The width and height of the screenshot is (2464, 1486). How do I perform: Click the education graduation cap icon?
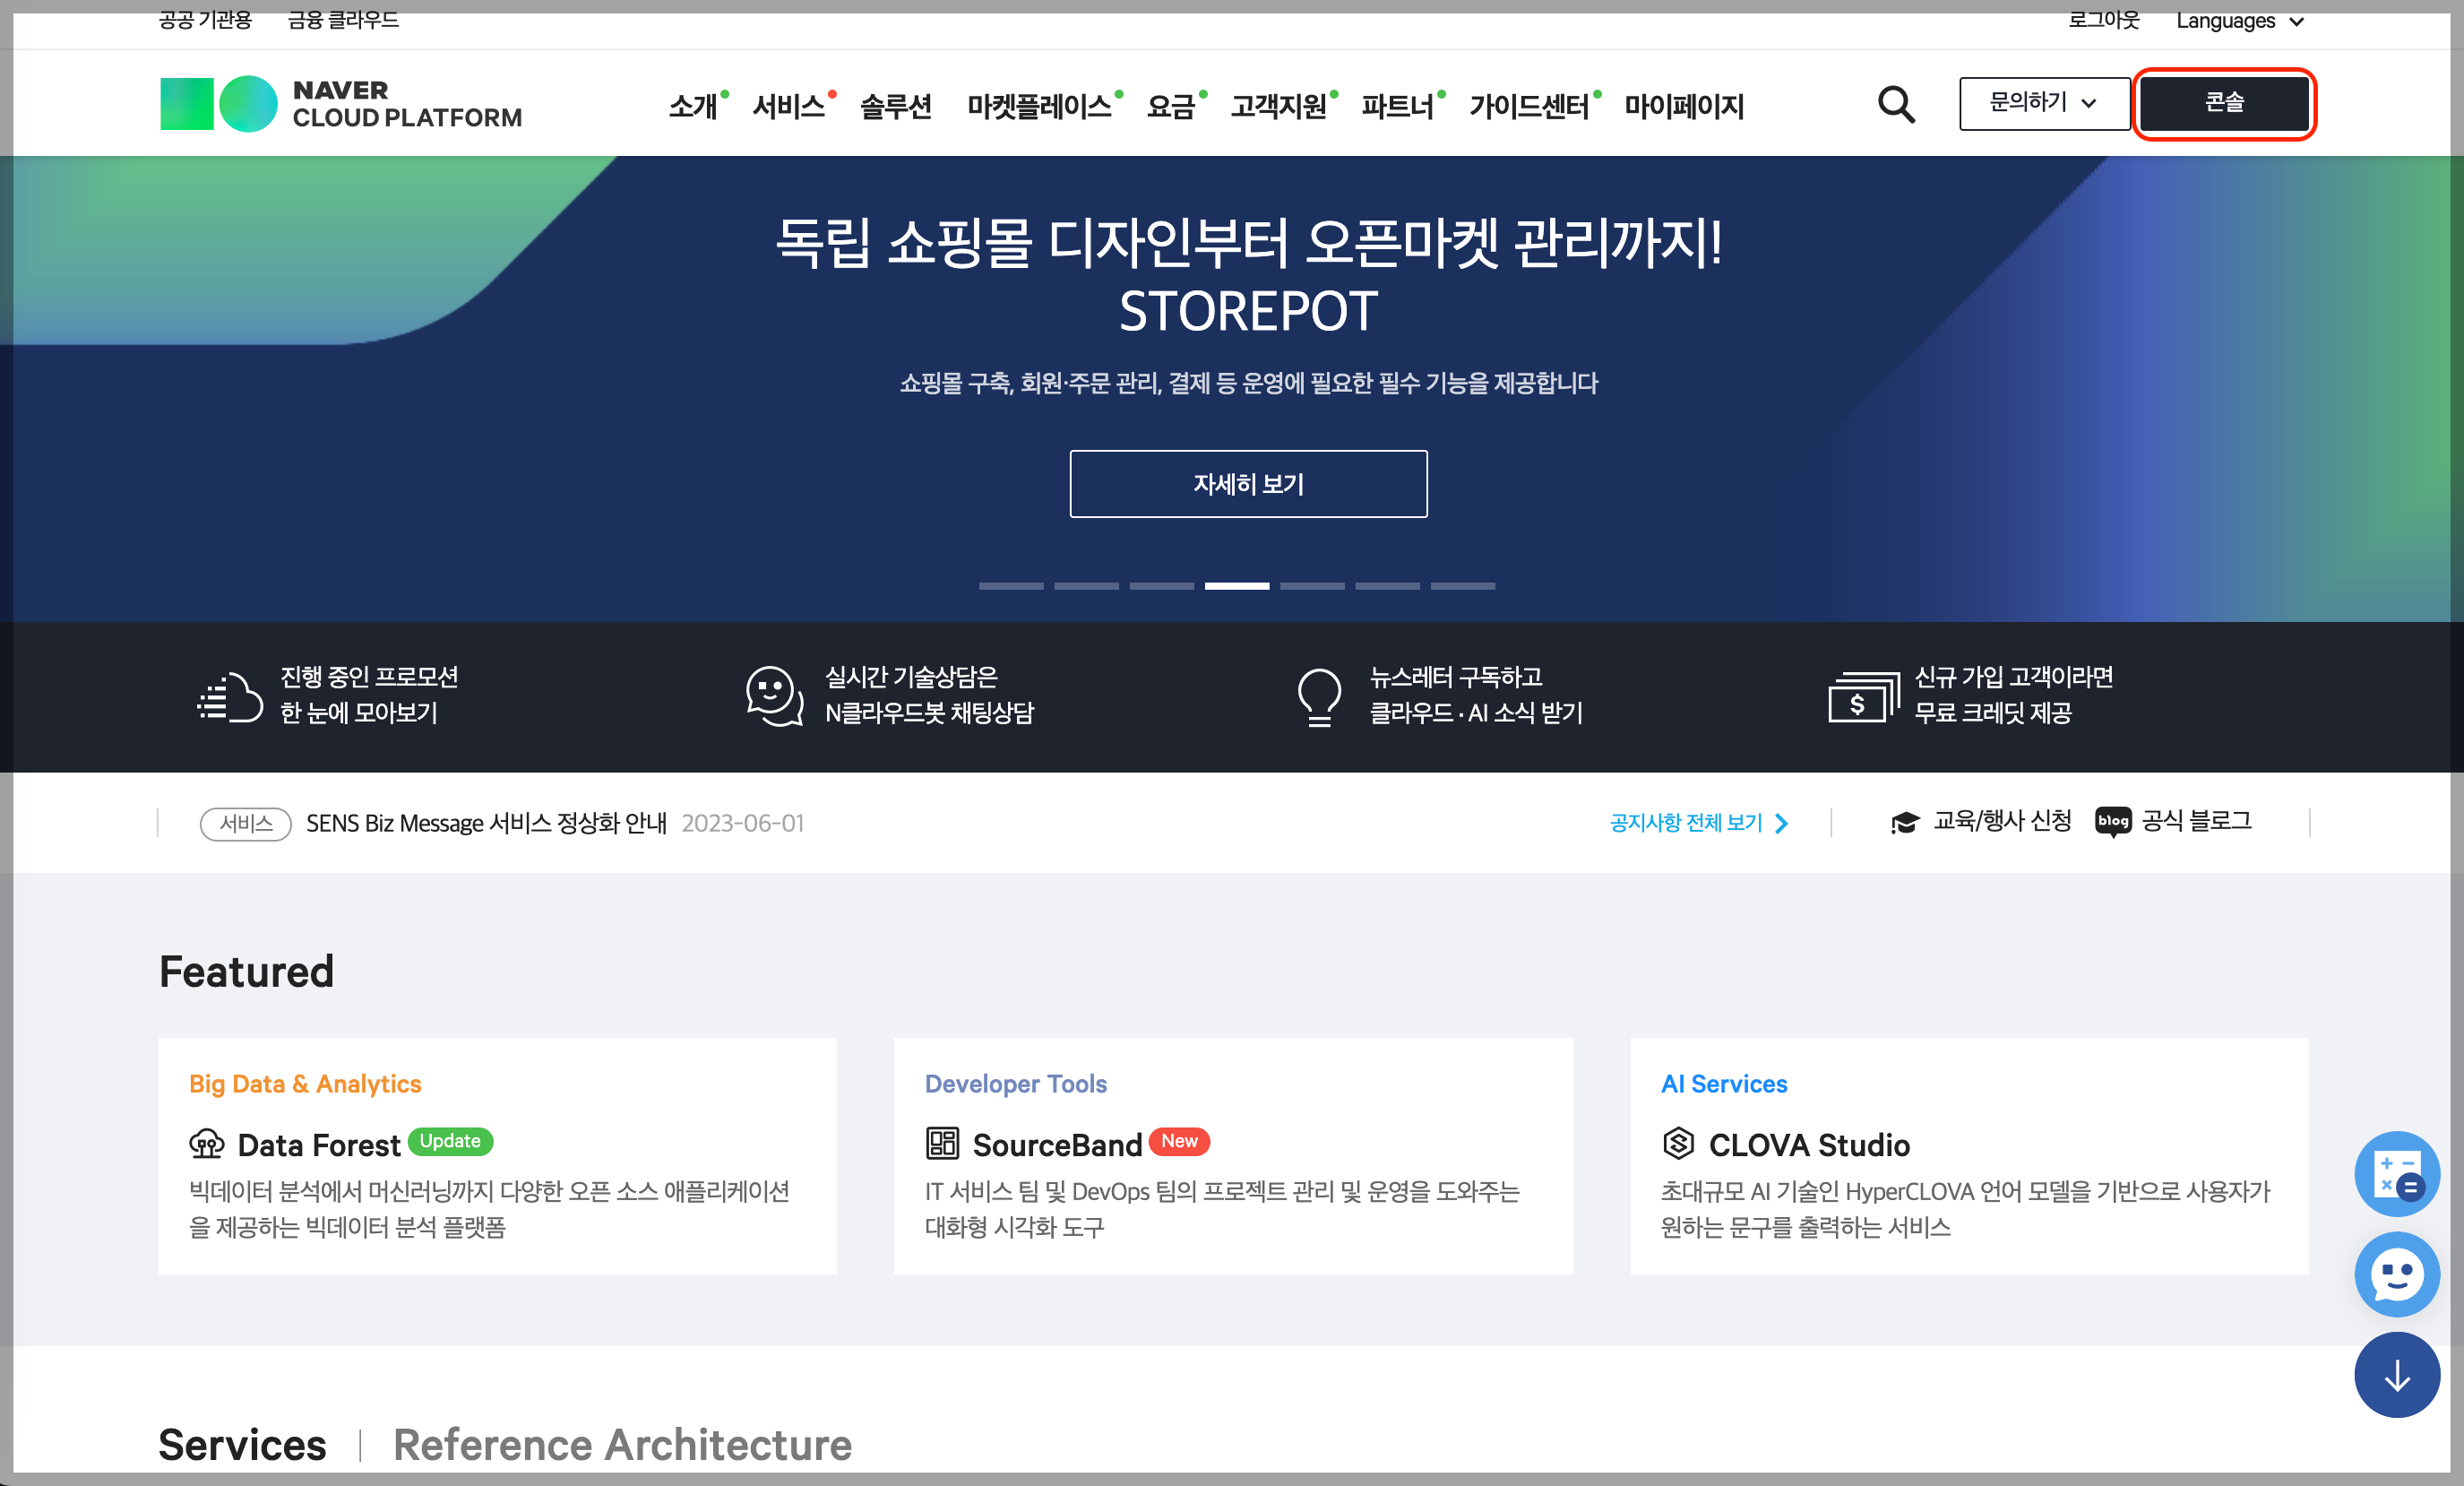(x=1904, y=822)
